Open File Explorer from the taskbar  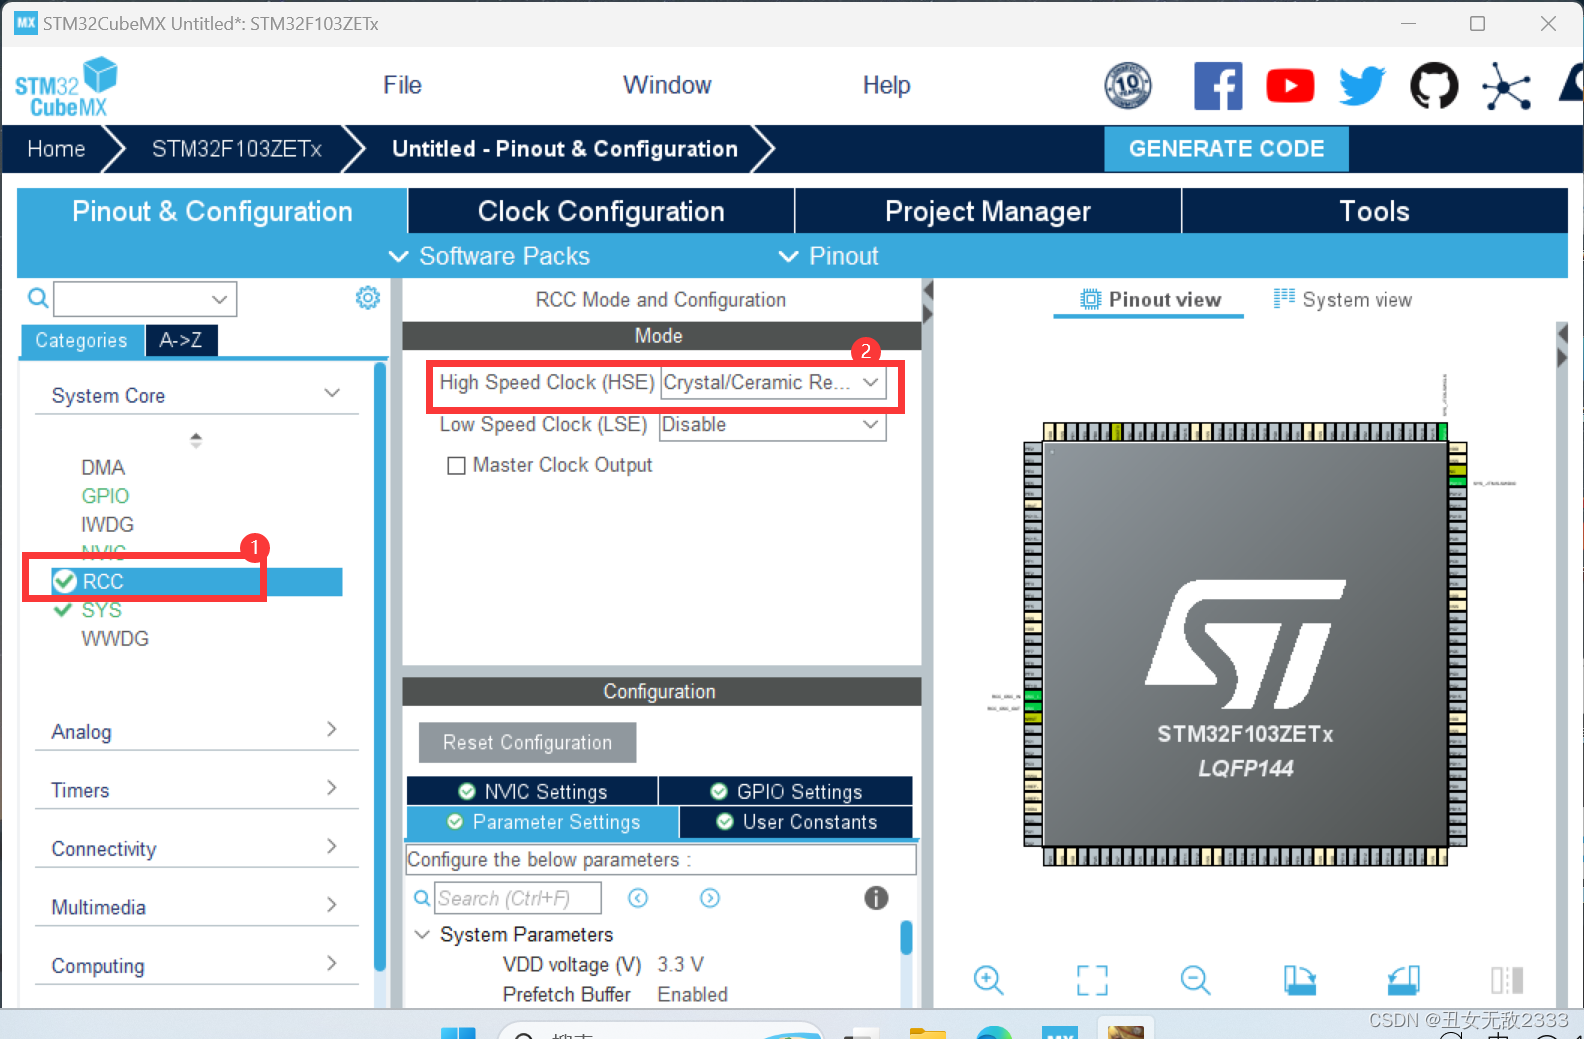click(927, 1032)
